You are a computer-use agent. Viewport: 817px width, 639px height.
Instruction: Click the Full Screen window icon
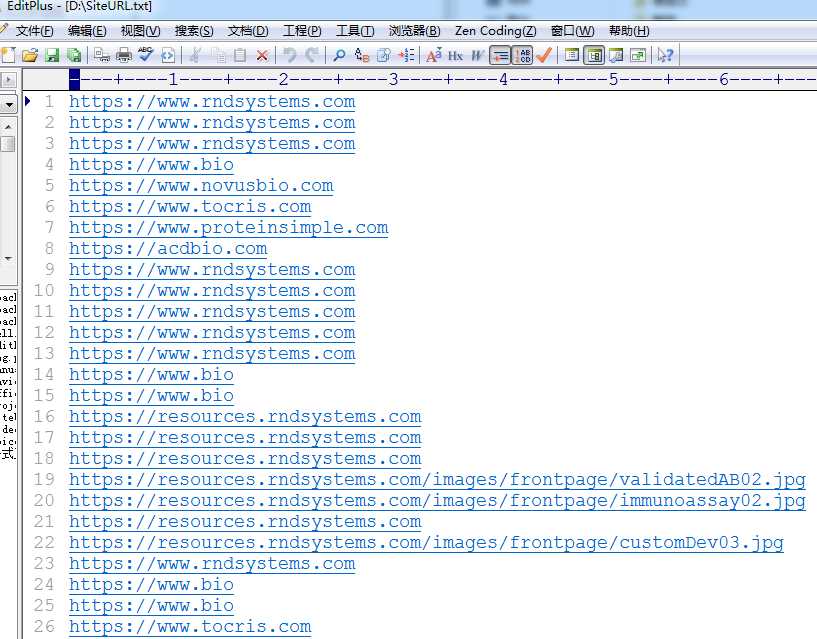pos(638,55)
